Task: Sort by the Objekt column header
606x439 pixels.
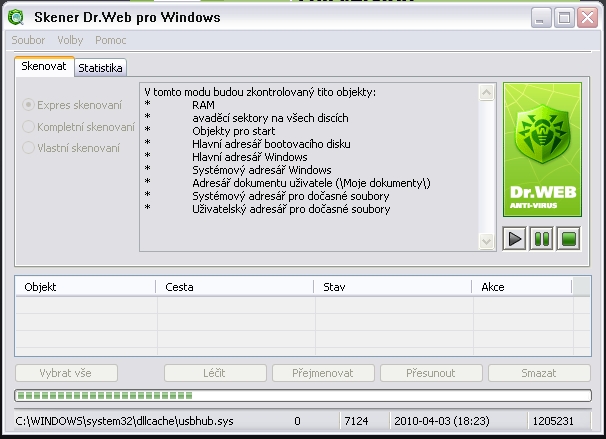Action: (85, 287)
